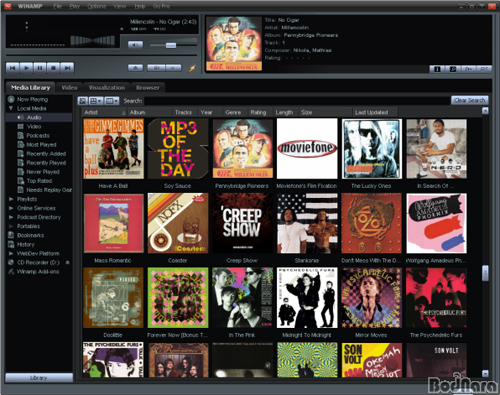Switch to the Visualization tab
The width and height of the screenshot is (500, 395).
click(107, 88)
